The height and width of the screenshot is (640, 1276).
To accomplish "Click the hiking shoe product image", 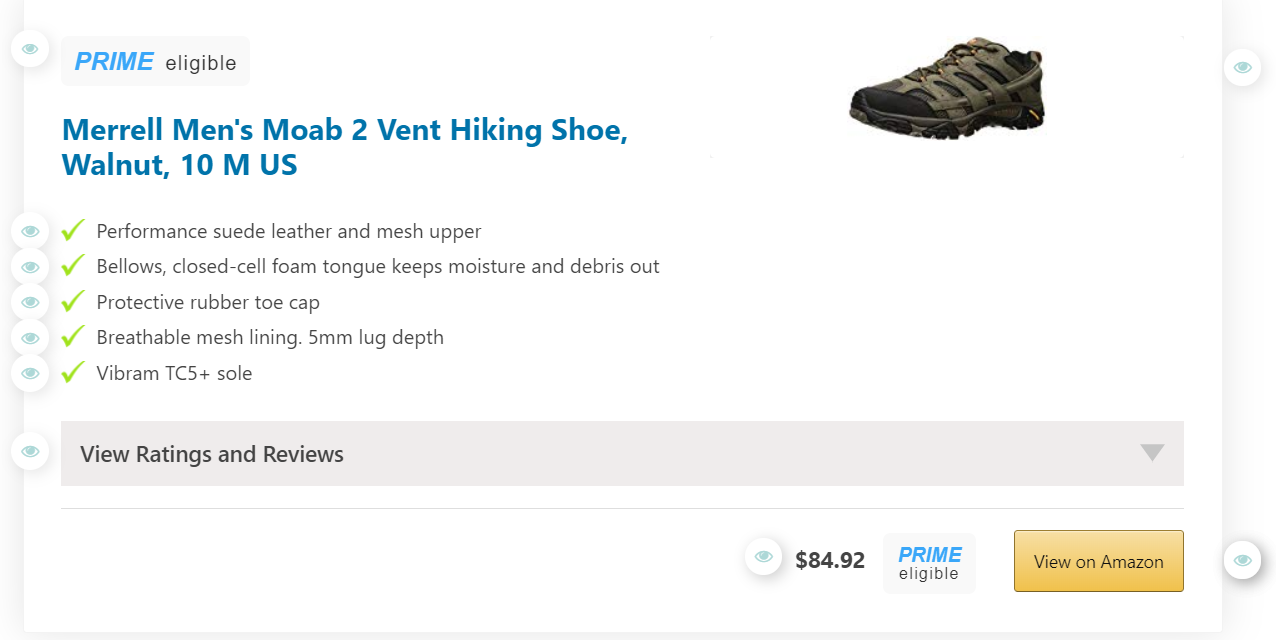I will pyautogui.click(x=945, y=88).
